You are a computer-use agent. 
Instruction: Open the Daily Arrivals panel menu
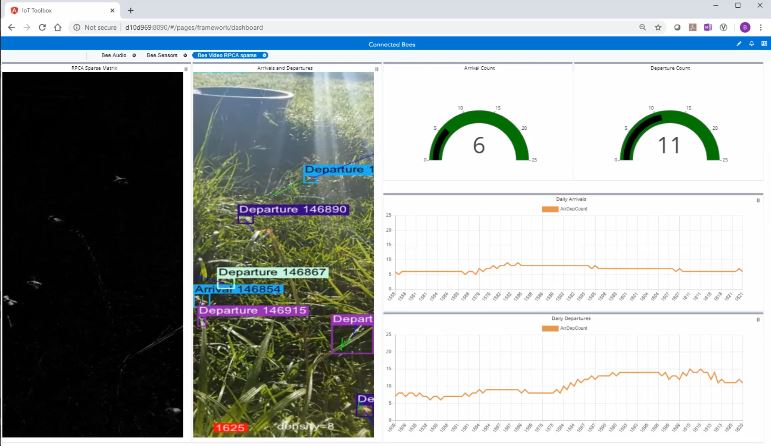pos(759,200)
